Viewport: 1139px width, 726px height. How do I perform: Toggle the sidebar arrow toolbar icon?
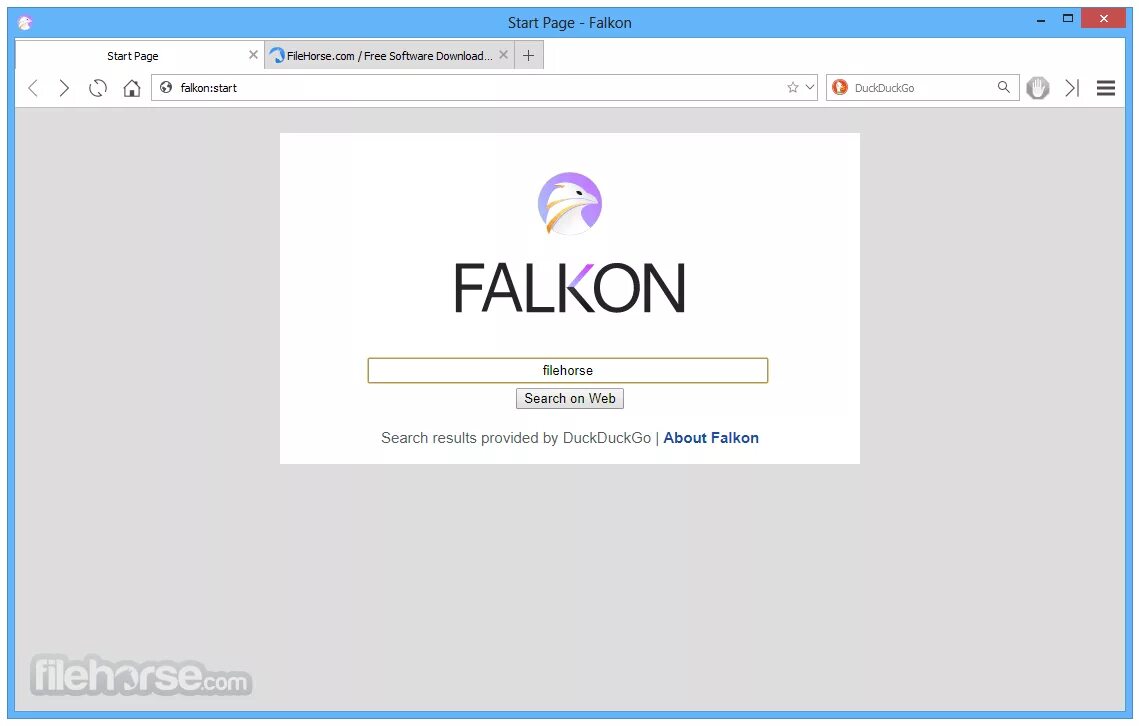click(1071, 88)
